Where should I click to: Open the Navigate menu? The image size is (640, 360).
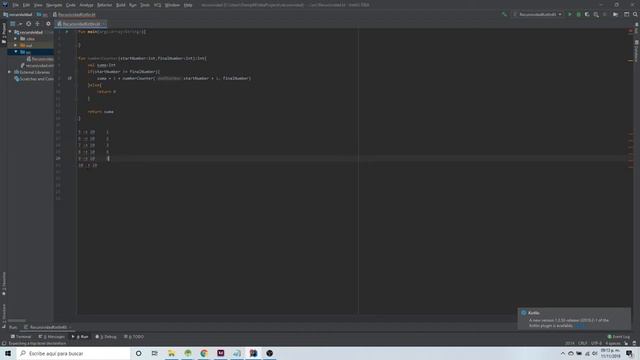pyautogui.click(x=54, y=5)
